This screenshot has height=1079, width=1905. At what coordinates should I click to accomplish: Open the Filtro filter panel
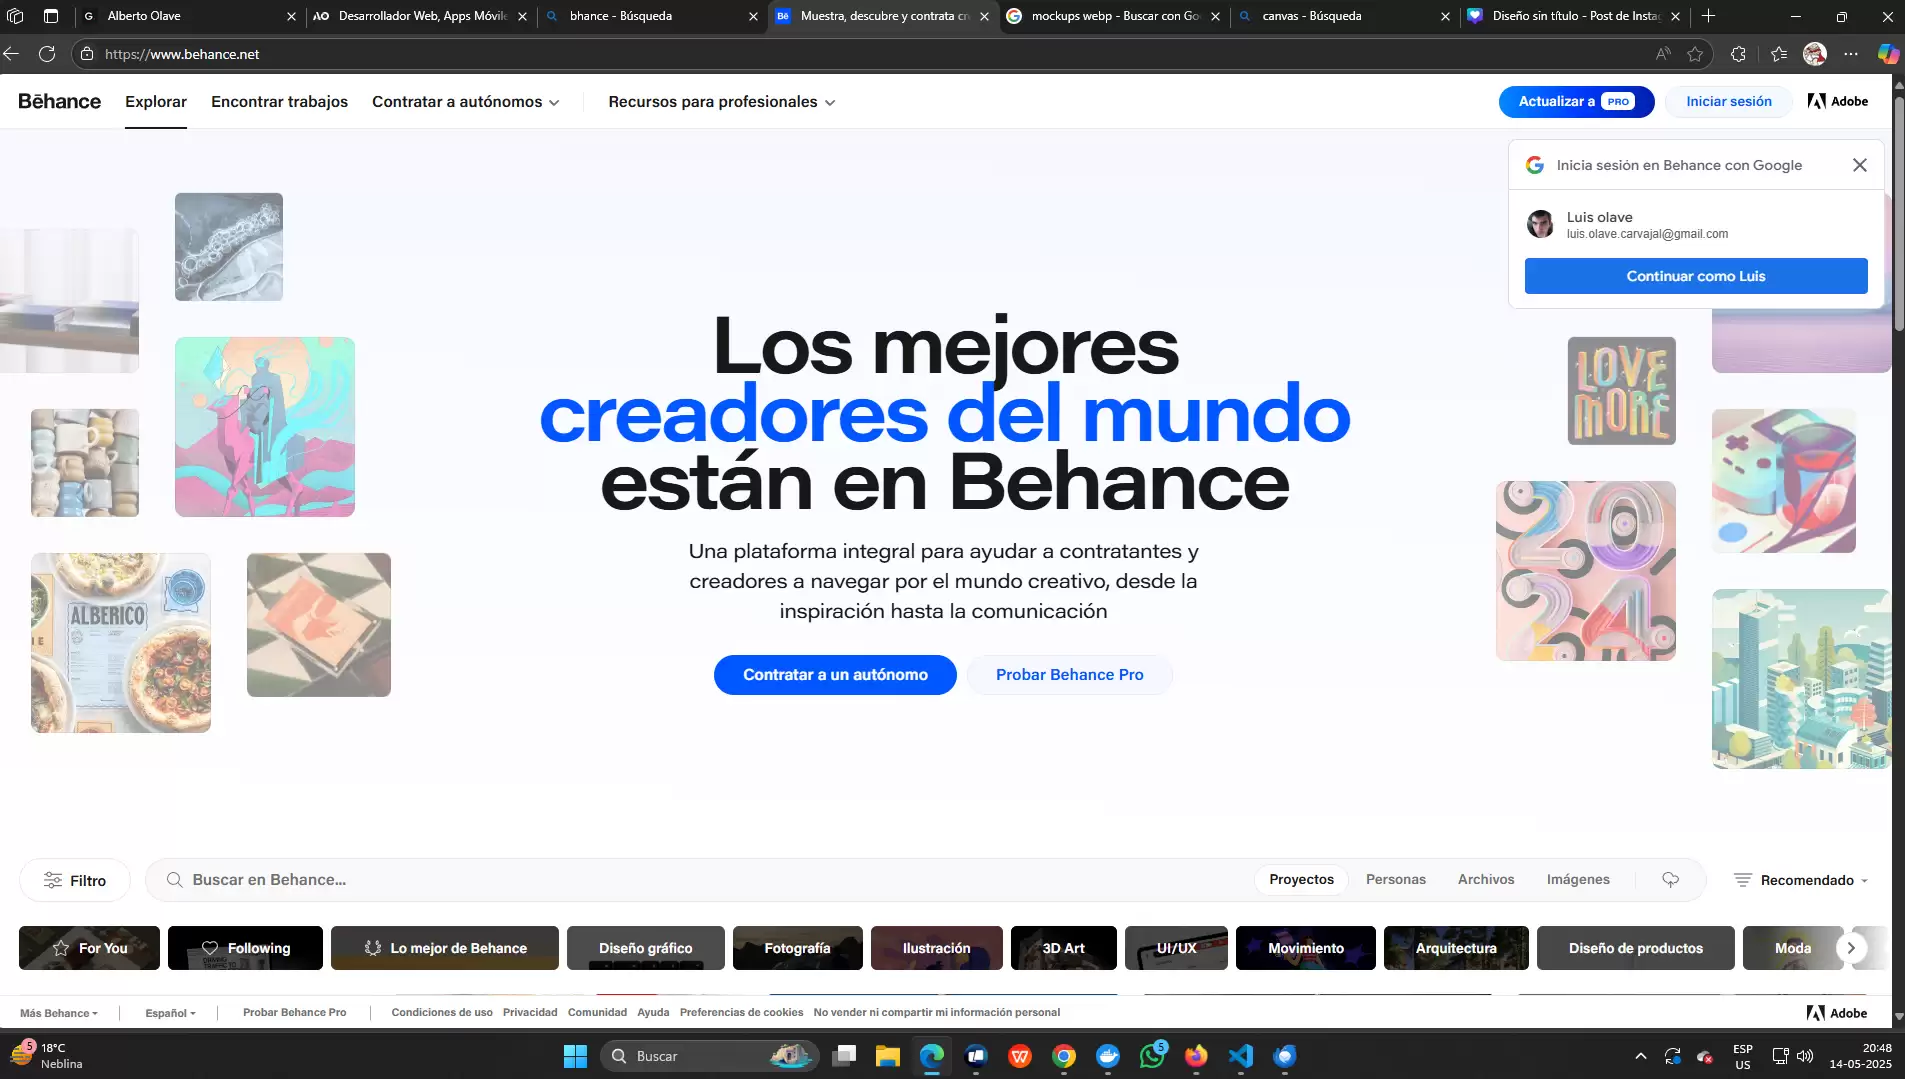tap(75, 880)
